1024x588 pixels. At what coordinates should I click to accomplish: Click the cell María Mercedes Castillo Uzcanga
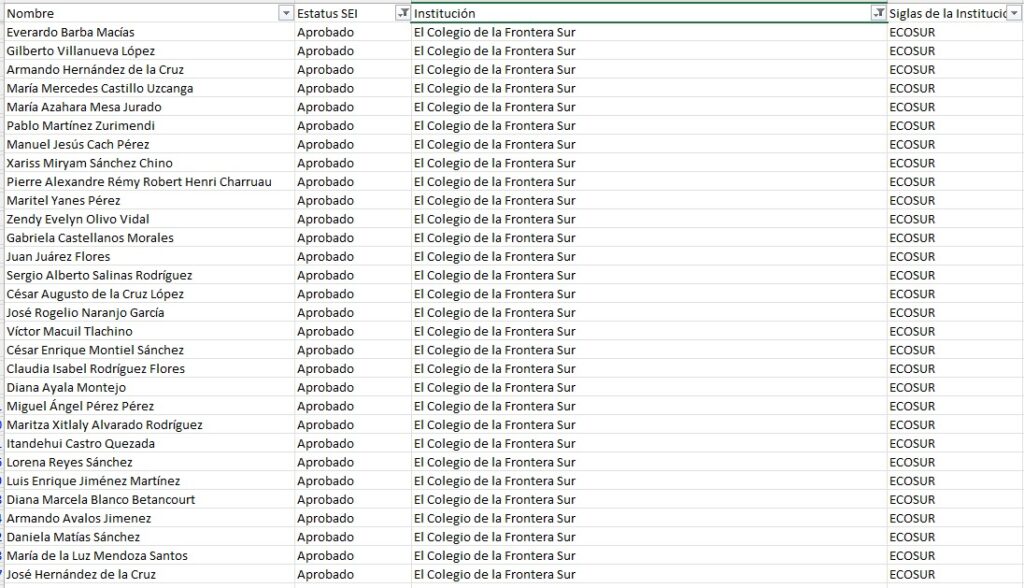point(100,88)
